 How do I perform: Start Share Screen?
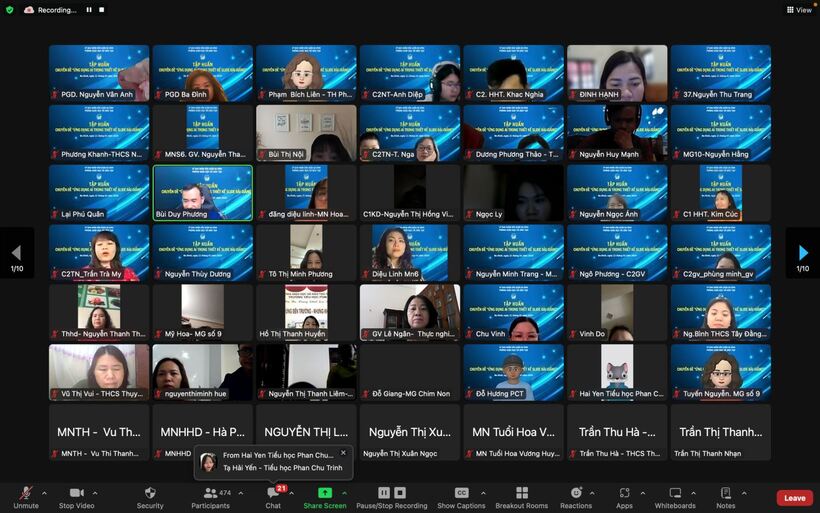coord(325,496)
